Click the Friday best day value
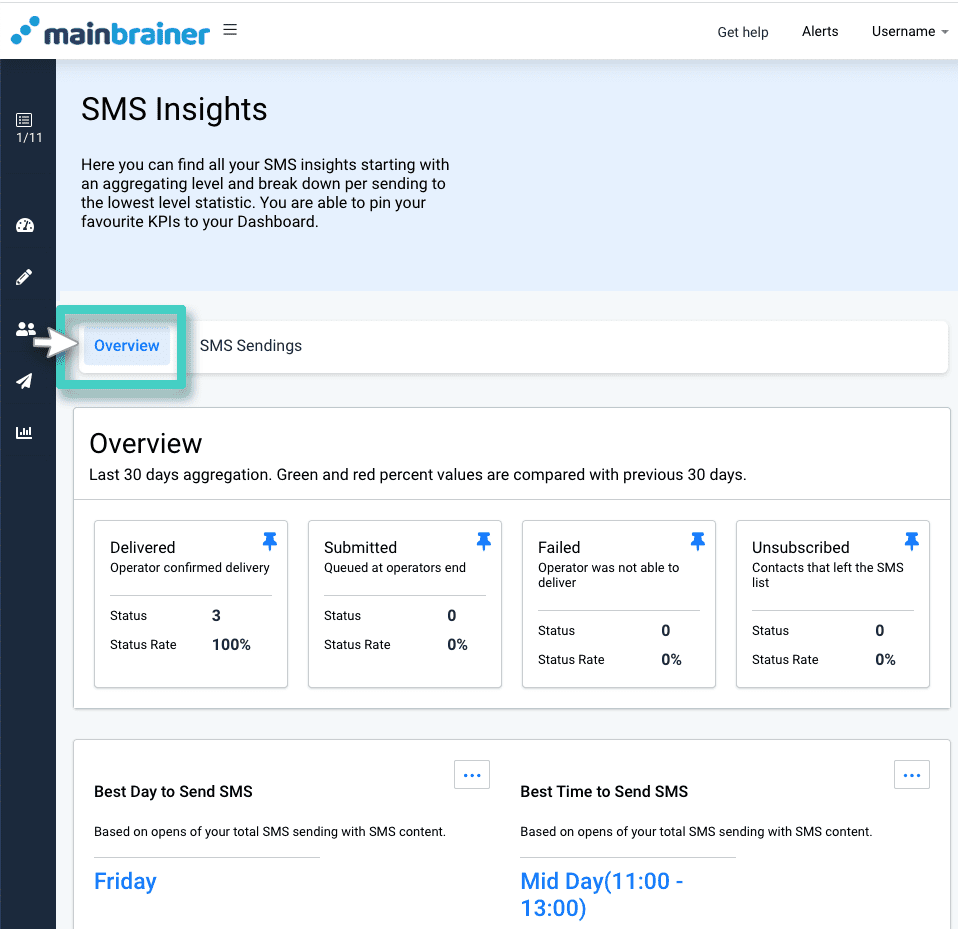The width and height of the screenshot is (958, 929). point(125,881)
